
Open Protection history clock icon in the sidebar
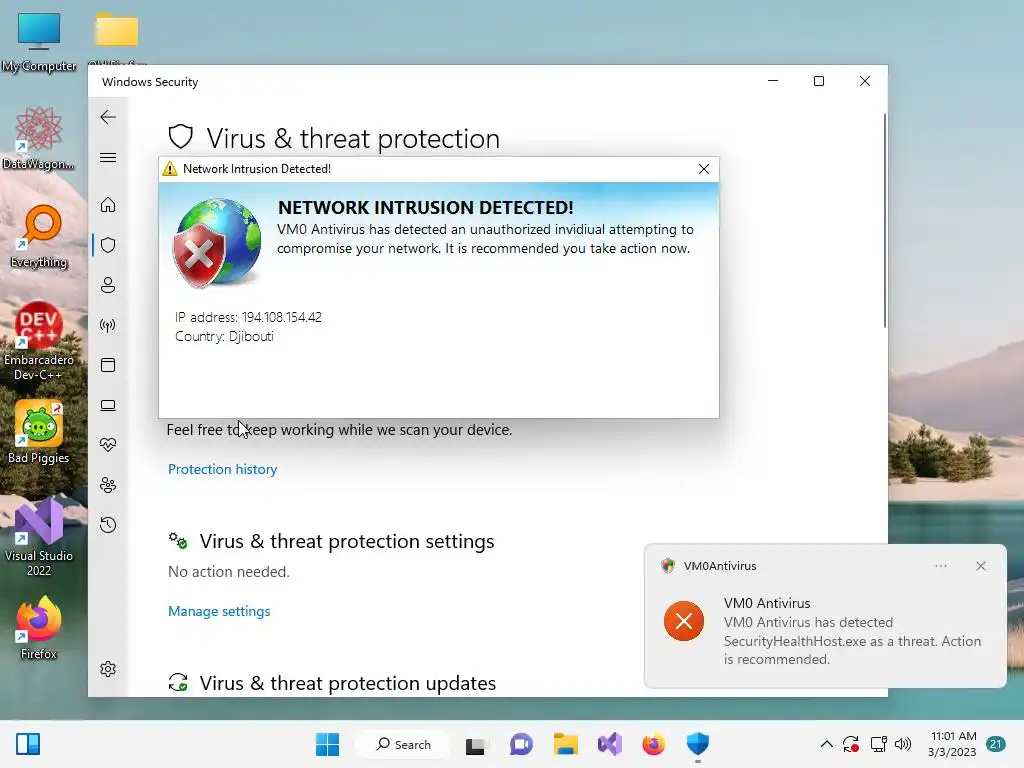108,525
